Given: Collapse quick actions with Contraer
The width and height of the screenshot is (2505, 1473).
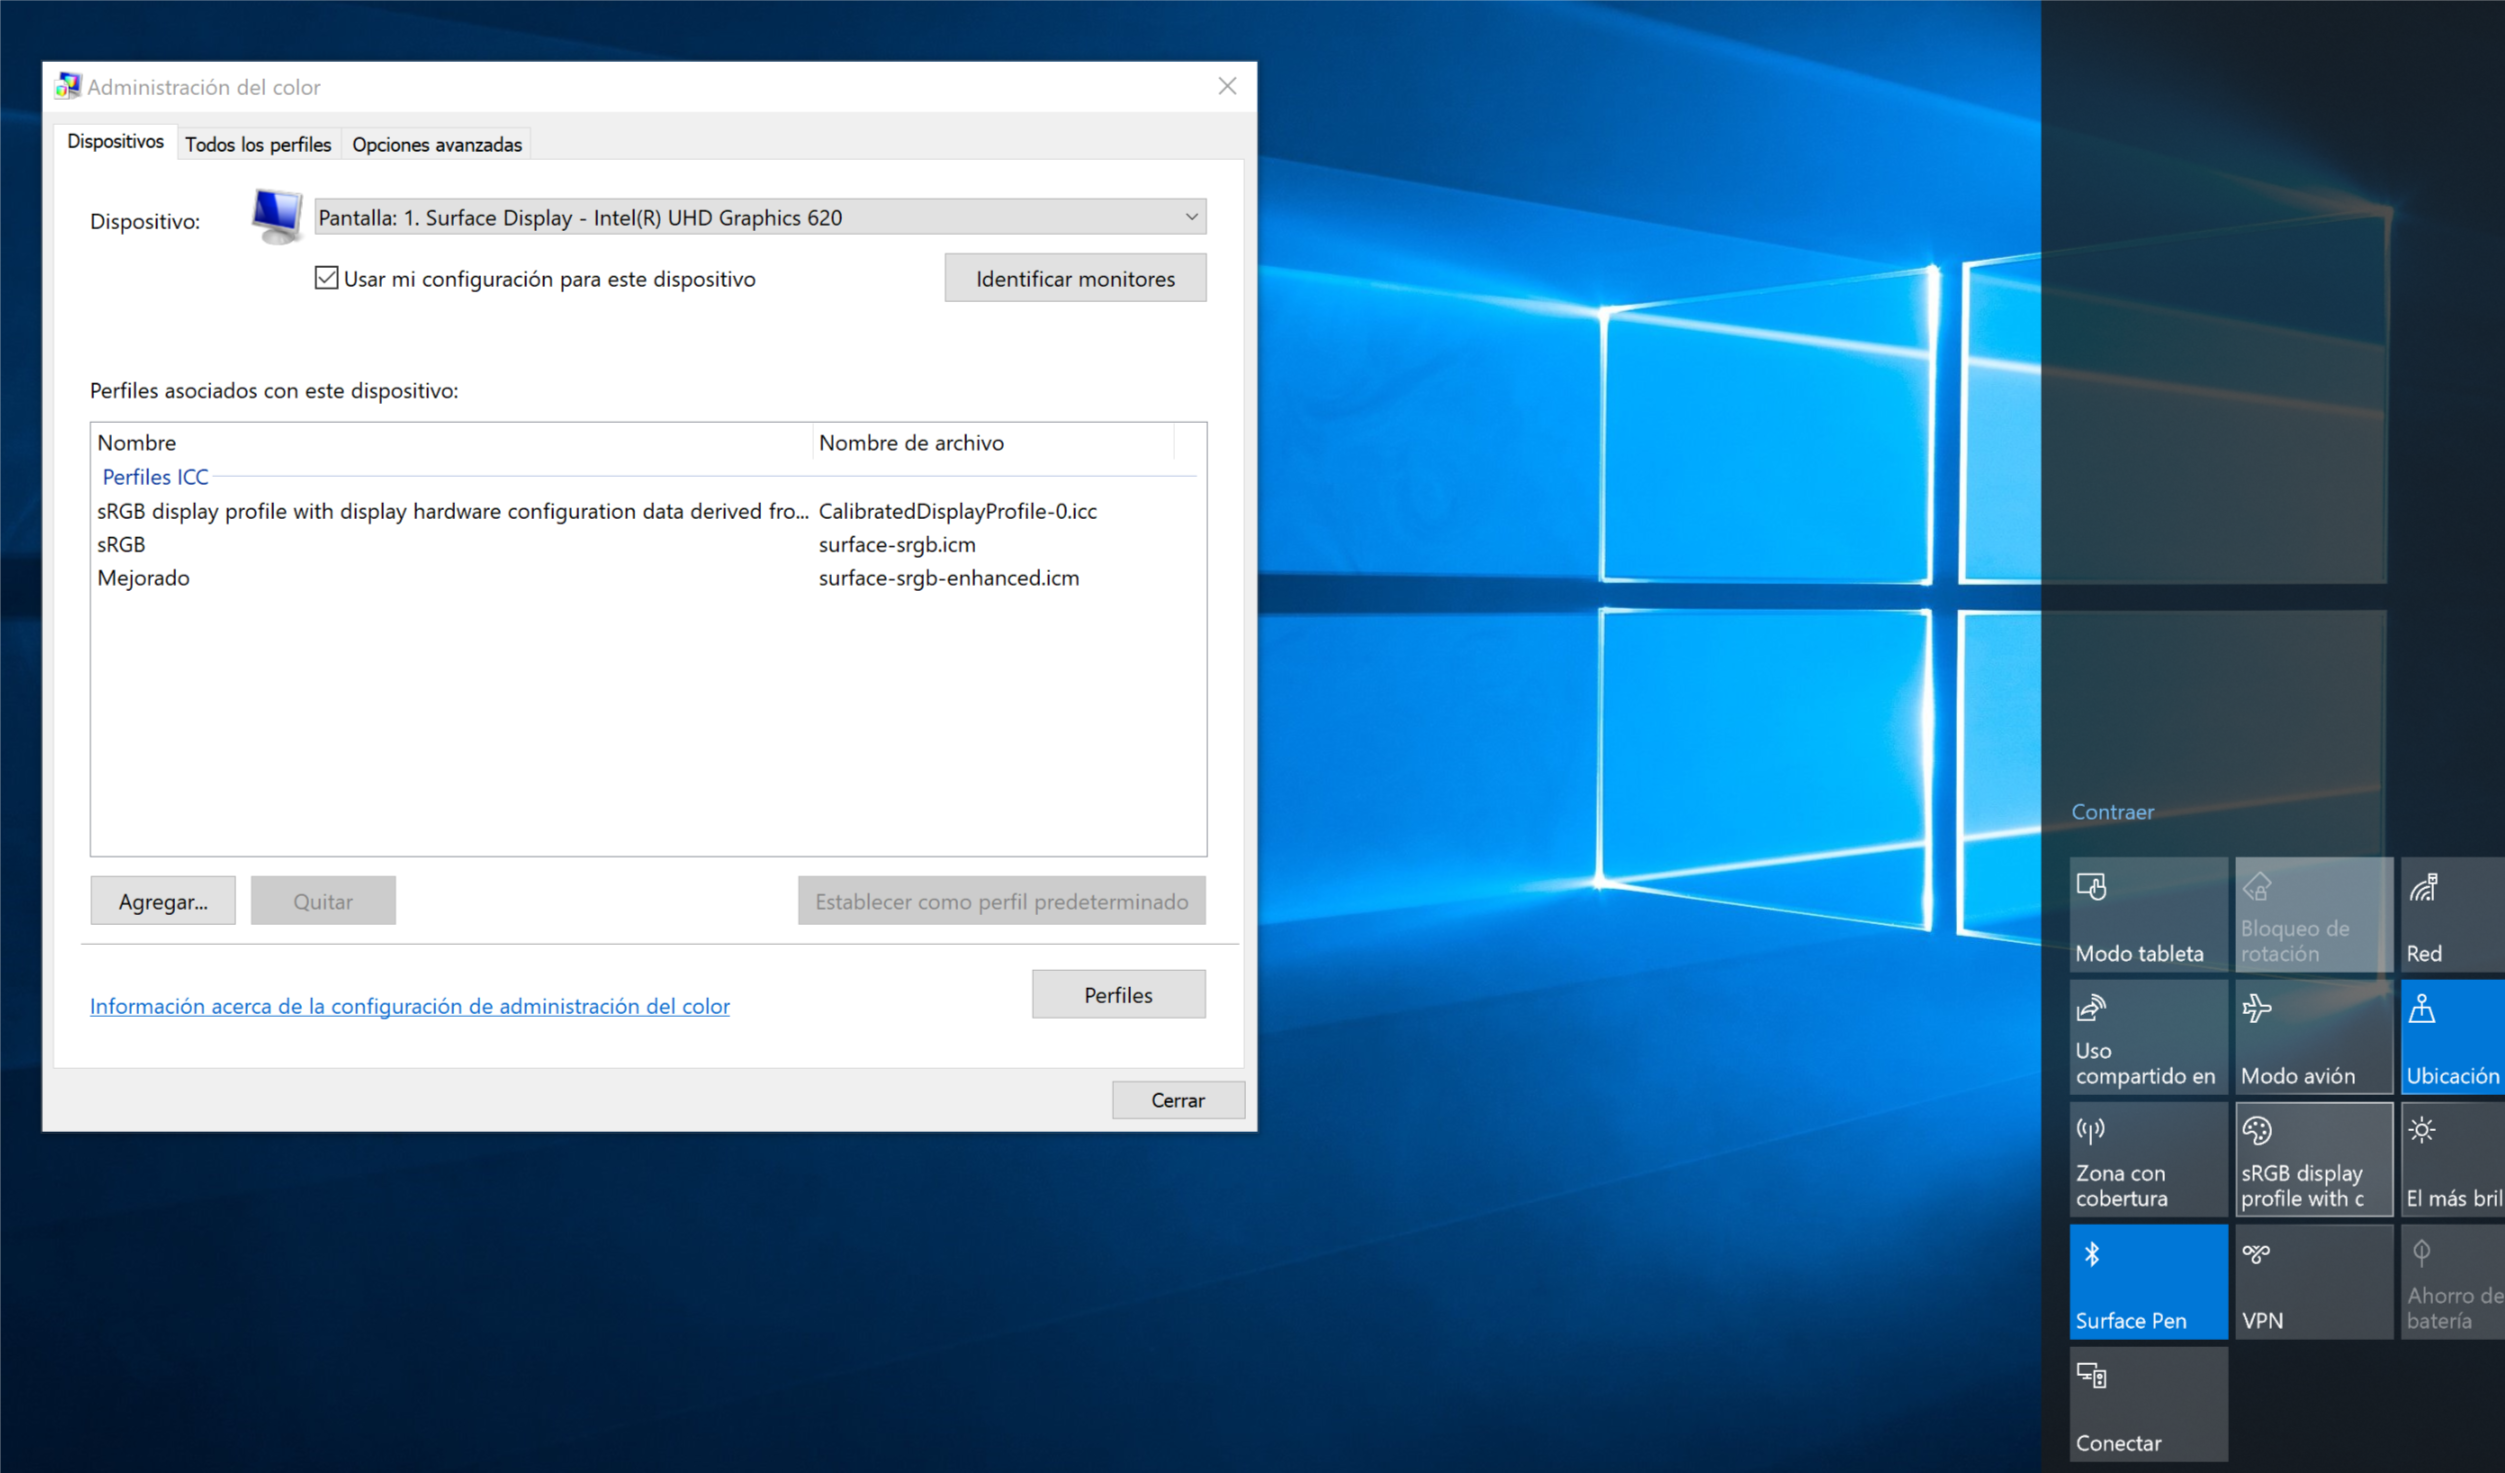Looking at the screenshot, I should [2112, 812].
